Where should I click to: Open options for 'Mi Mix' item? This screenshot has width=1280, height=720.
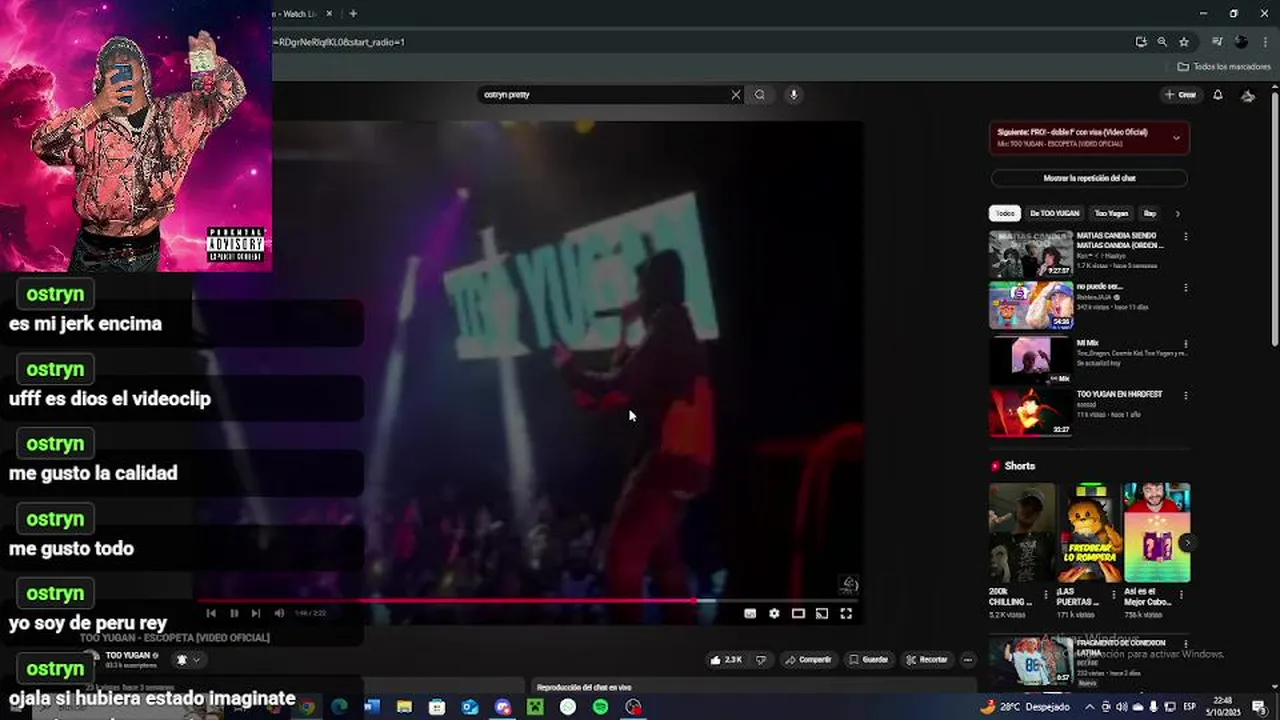[x=1186, y=344]
